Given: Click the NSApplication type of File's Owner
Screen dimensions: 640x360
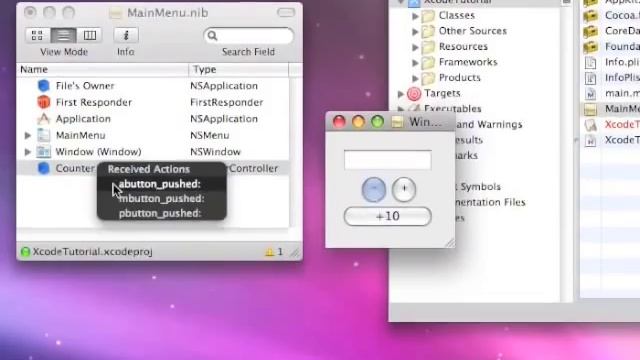Looking at the screenshot, I should point(224,86).
